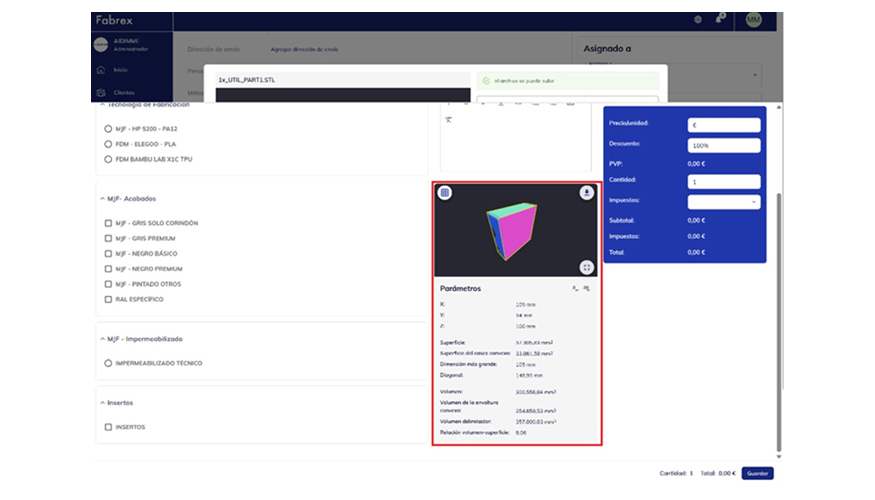Enable the INSERTOS checkbox

pos(108,427)
